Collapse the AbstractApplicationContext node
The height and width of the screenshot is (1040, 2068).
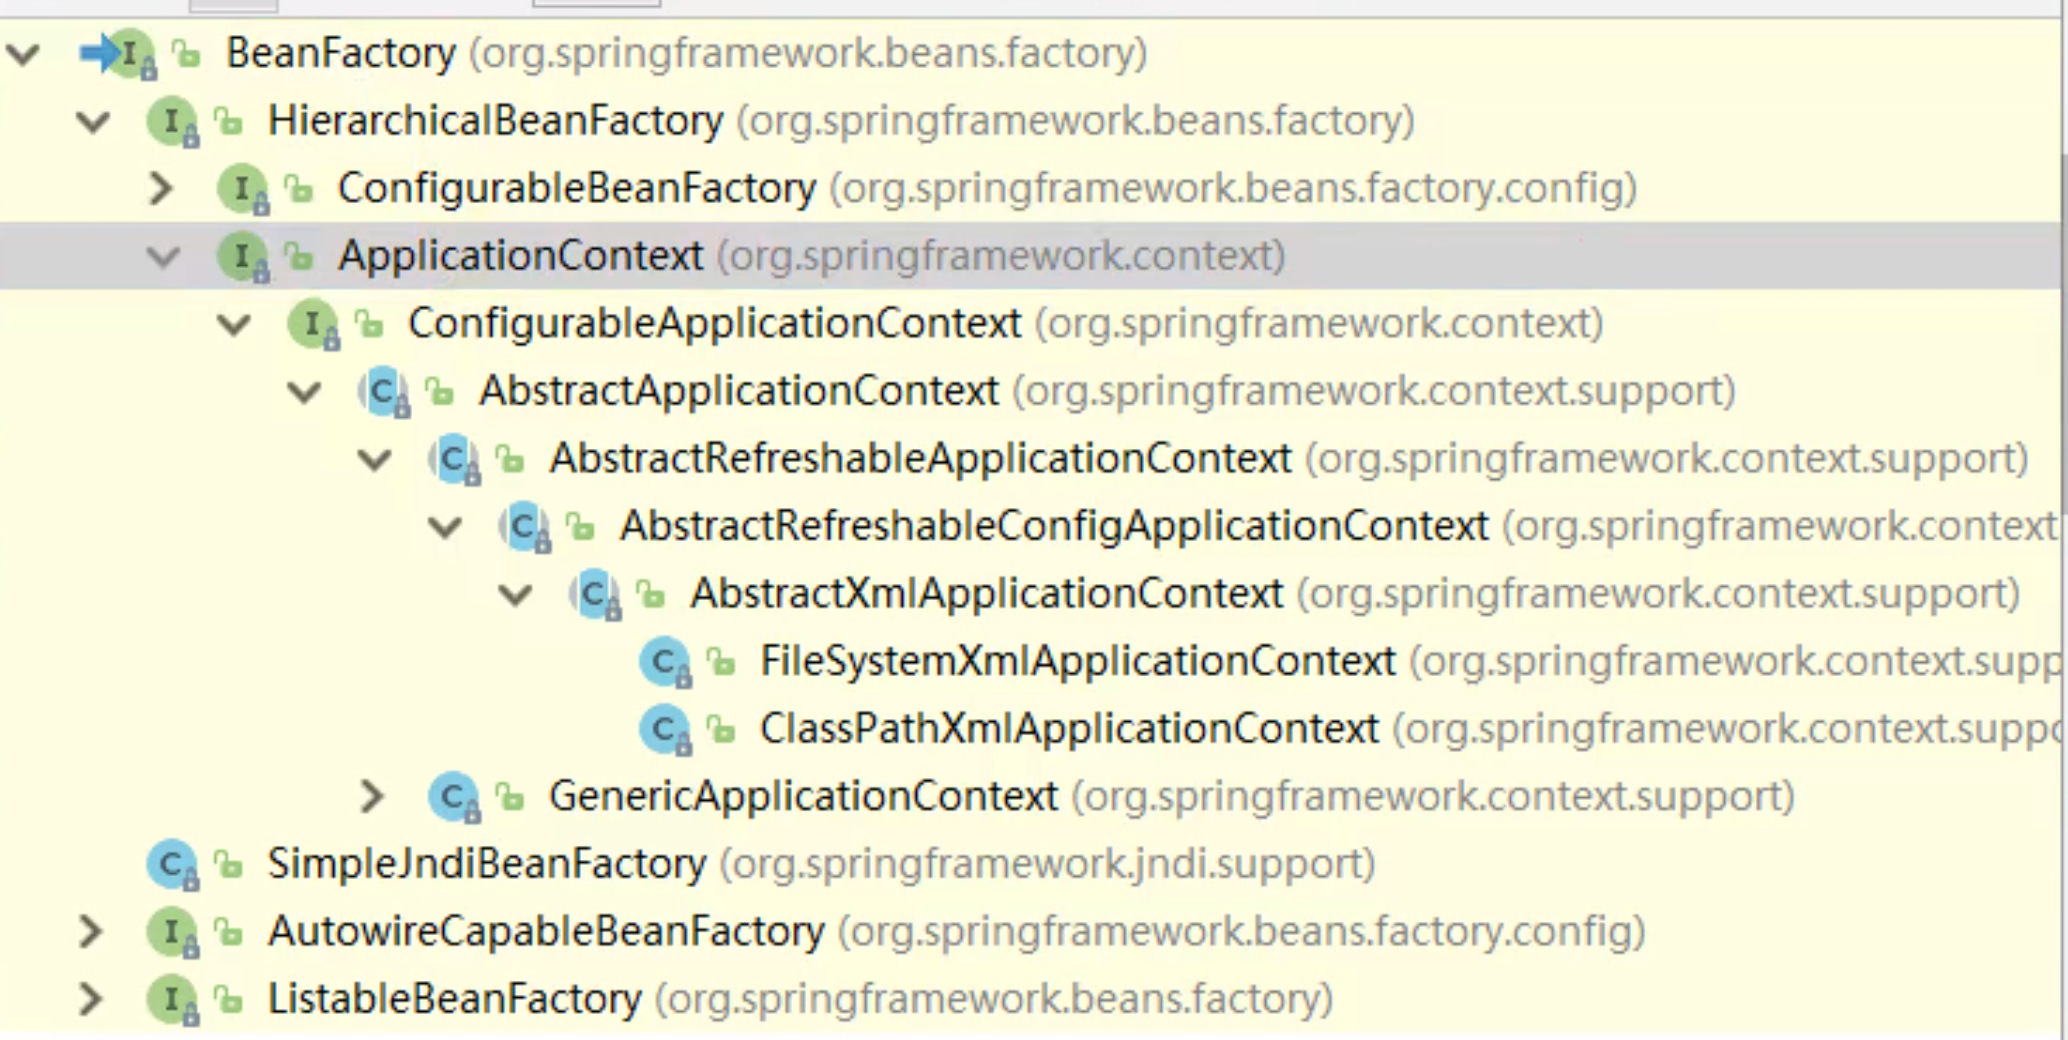tap(304, 391)
